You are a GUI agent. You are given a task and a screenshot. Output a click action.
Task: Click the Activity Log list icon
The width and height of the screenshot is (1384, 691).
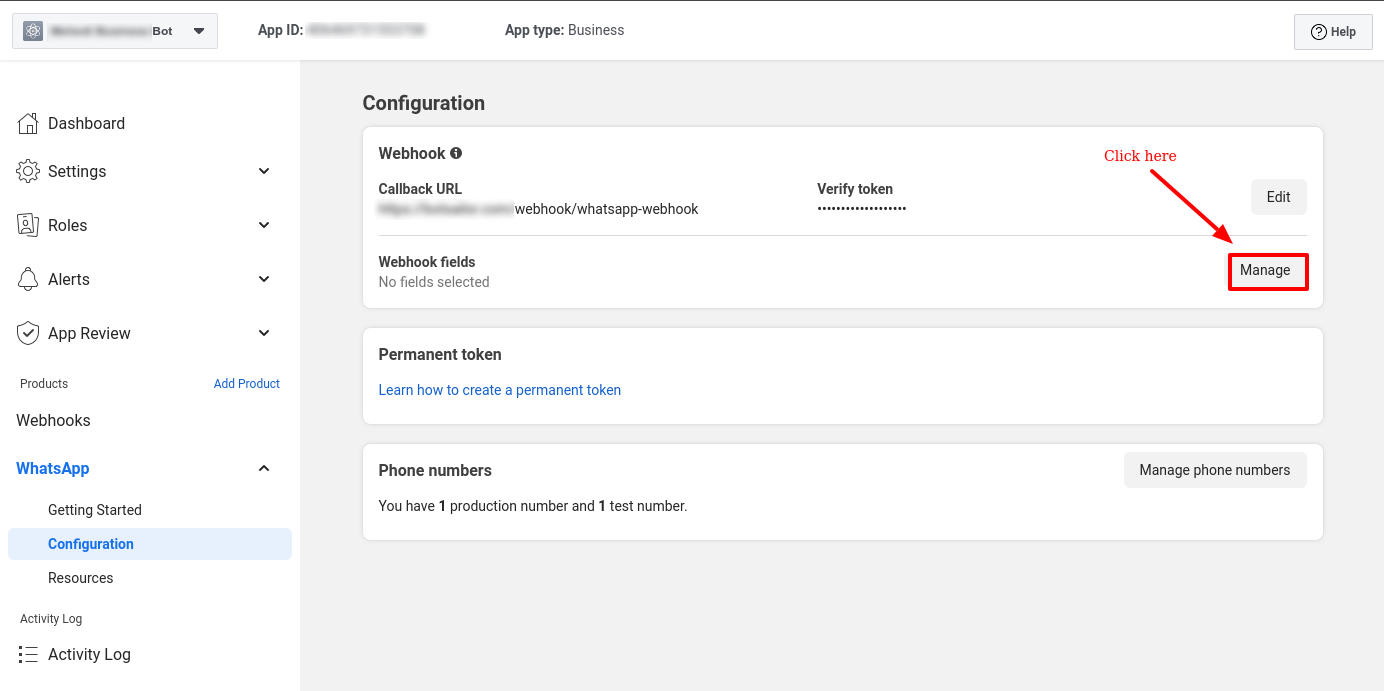[x=28, y=654]
